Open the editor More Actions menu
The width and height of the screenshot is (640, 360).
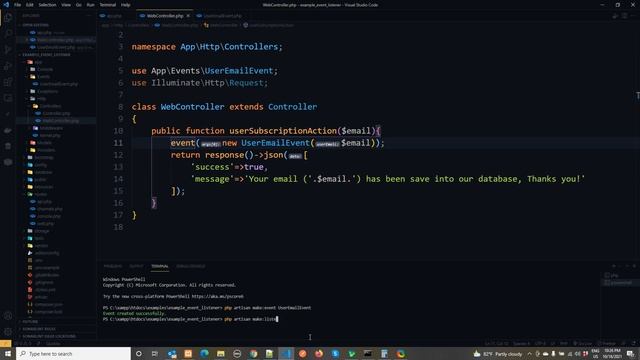pyautogui.click(x=633, y=16)
